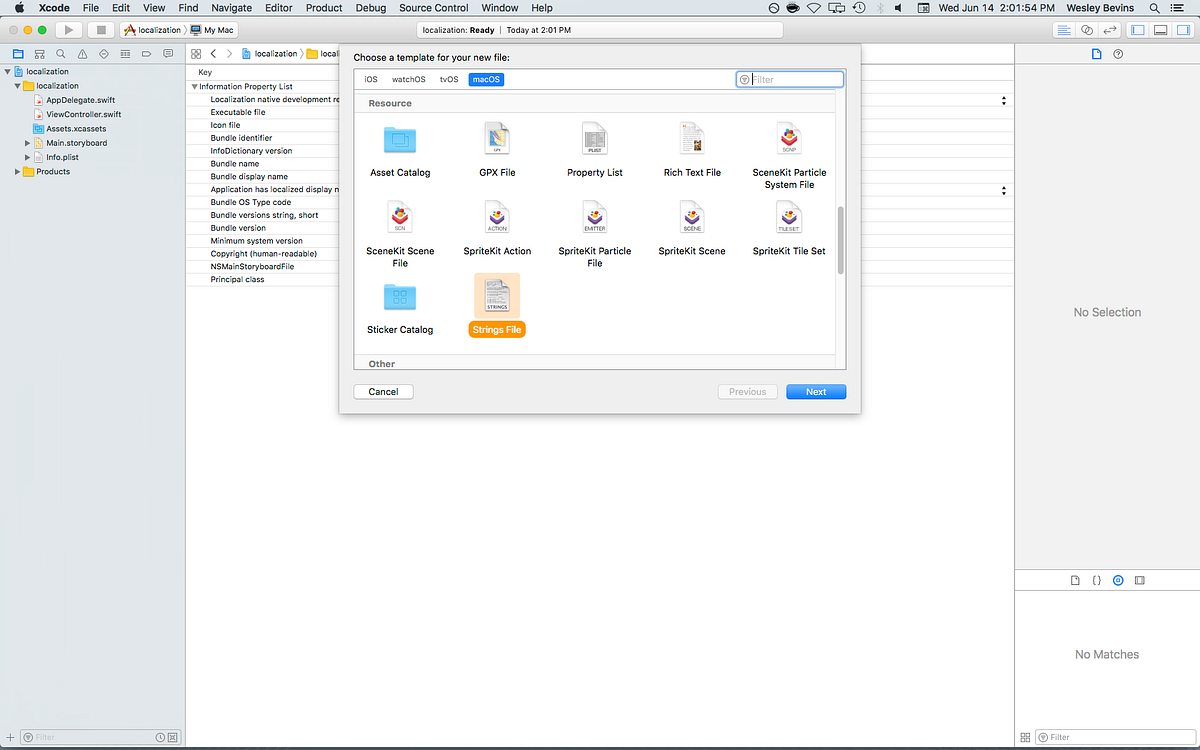Select the Asset Catalog template icon
1200x750 pixels.
tap(400, 138)
